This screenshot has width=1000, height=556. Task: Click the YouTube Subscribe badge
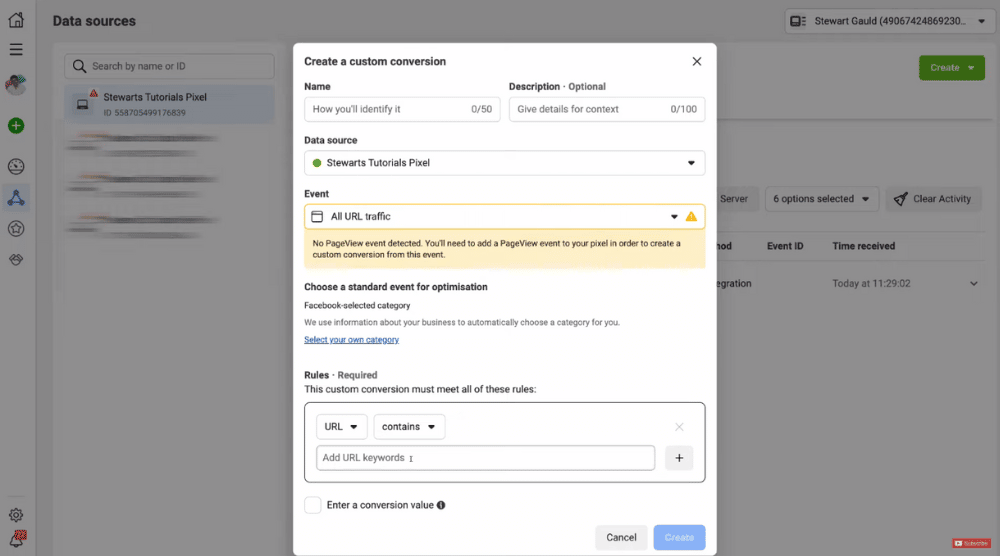(x=971, y=543)
